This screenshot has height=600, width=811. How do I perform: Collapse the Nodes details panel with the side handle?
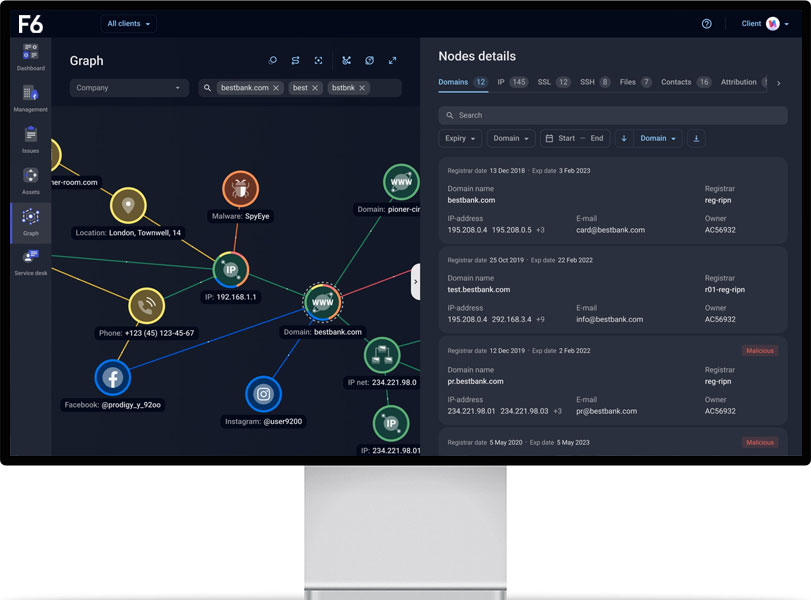click(415, 282)
